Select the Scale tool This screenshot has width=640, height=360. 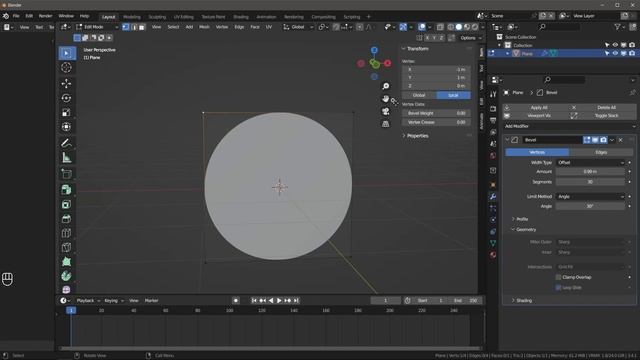click(x=66, y=112)
